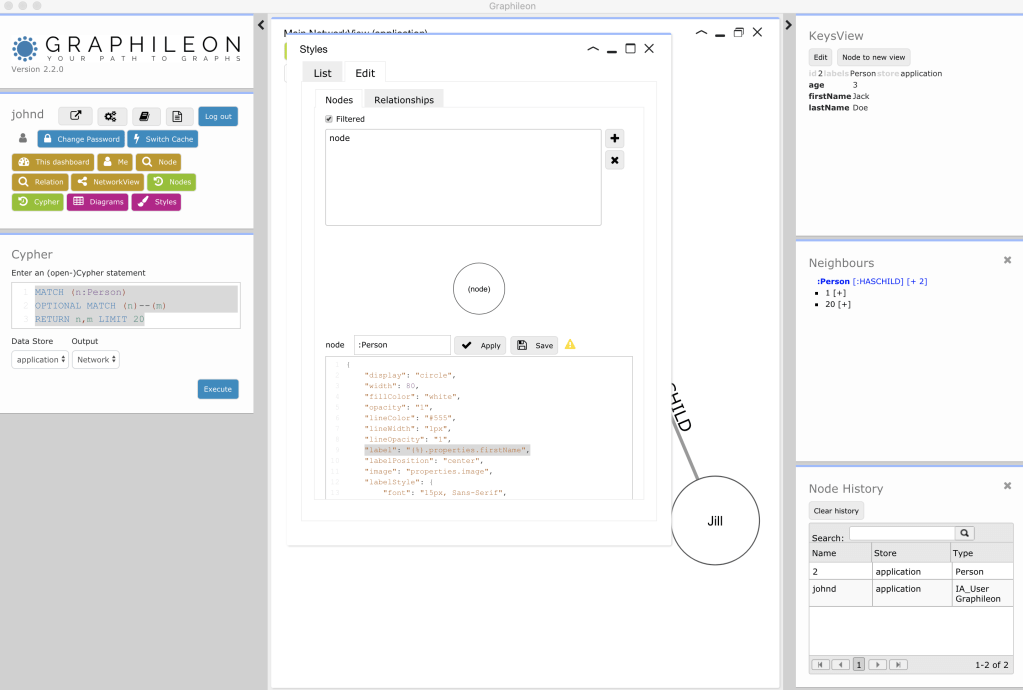The image size is (1023, 690).
Task: Add a node style with plus icon
Action: pos(615,139)
